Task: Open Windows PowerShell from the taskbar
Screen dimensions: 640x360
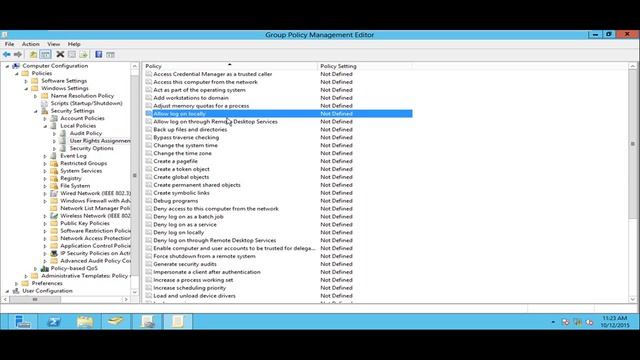Action: 53,322
